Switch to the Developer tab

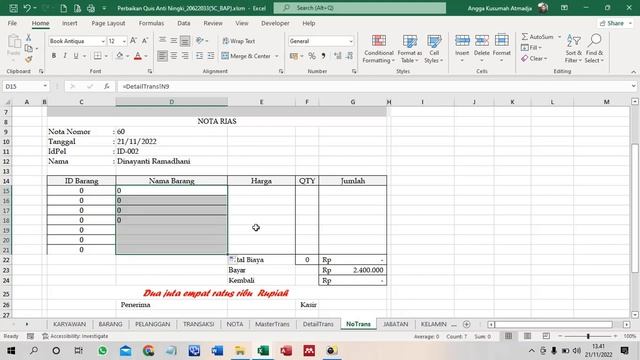[275, 23]
